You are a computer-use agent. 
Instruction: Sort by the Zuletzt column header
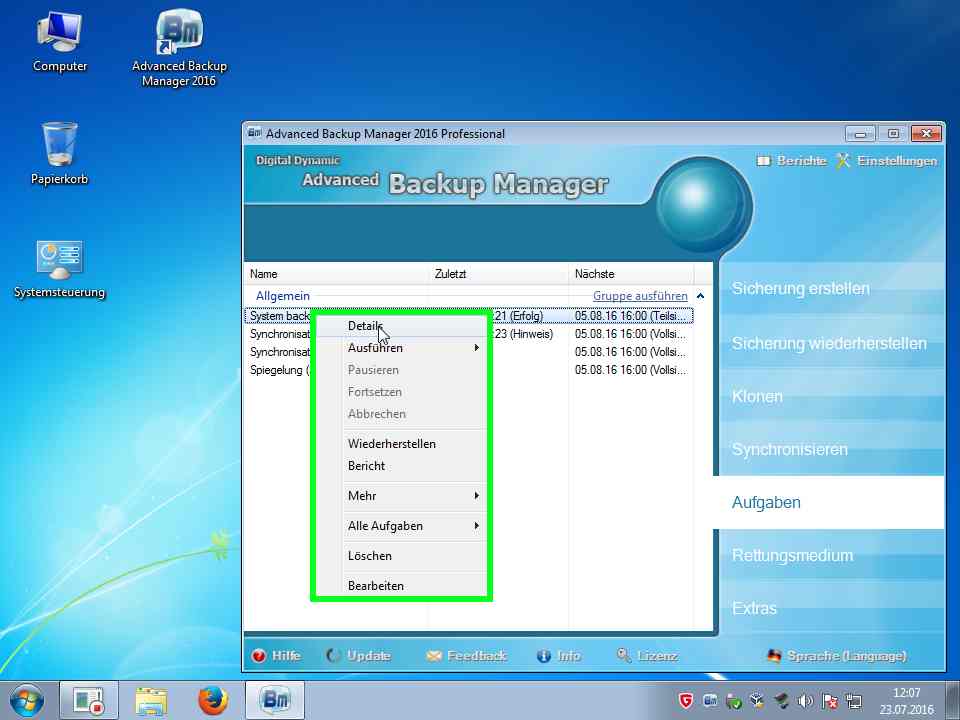point(498,274)
